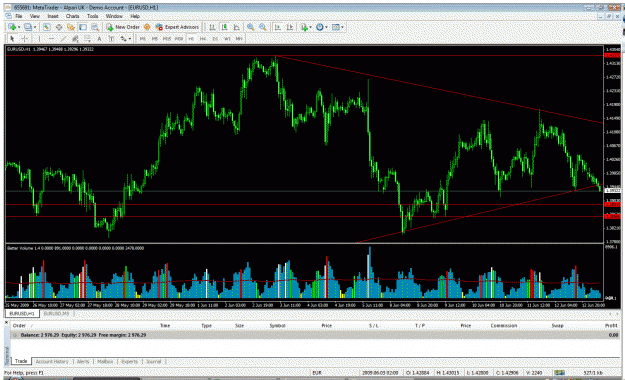Open the Insert menu
The width and height of the screenshot is (625, 380).
click(x=53, y=16)
